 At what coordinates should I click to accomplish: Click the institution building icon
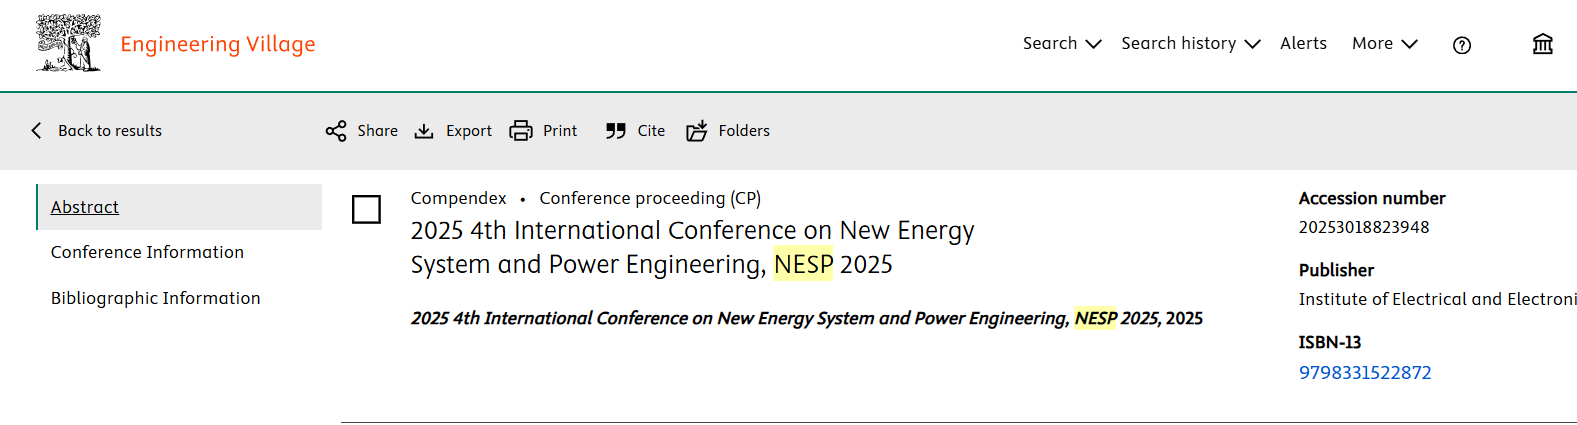pos(1543,44)
